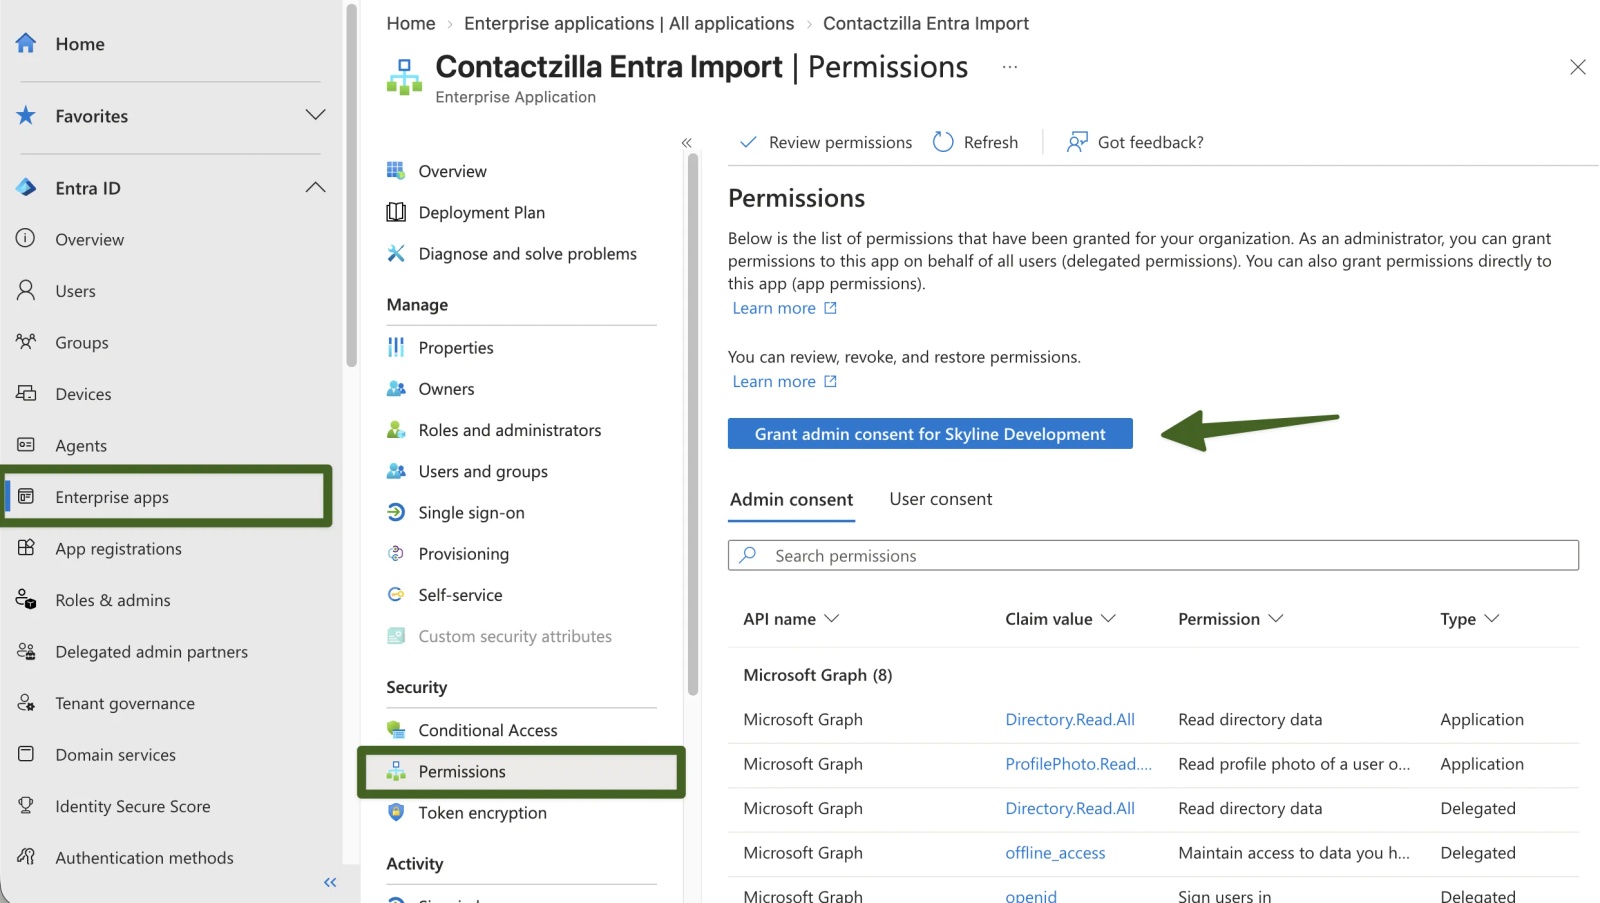Click the Diagnose and solve problems wrench icon
The width and height of the screenshot is (1600, 903).
click(396, 253)
